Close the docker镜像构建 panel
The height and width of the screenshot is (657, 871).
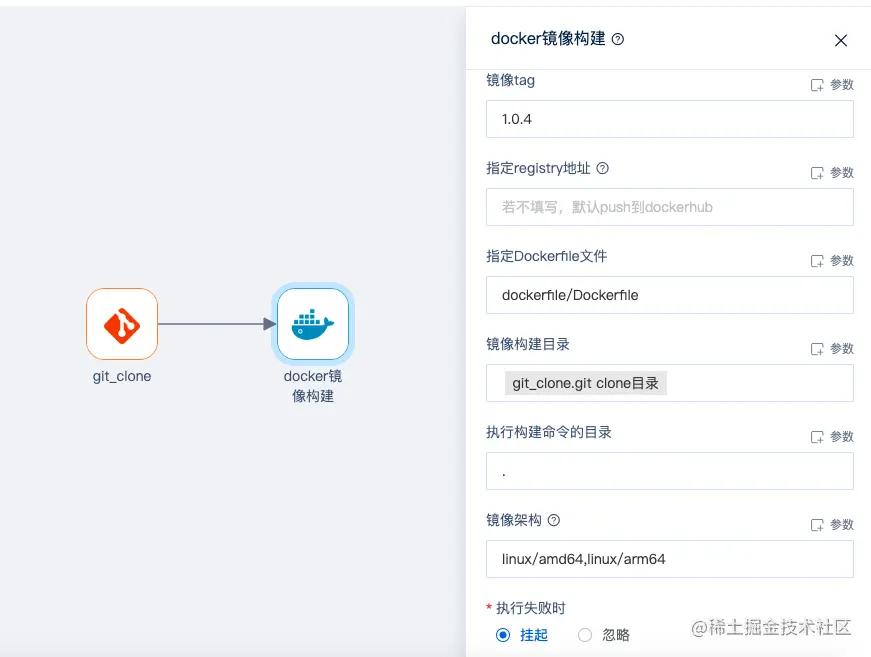click(x=840, y=41)
